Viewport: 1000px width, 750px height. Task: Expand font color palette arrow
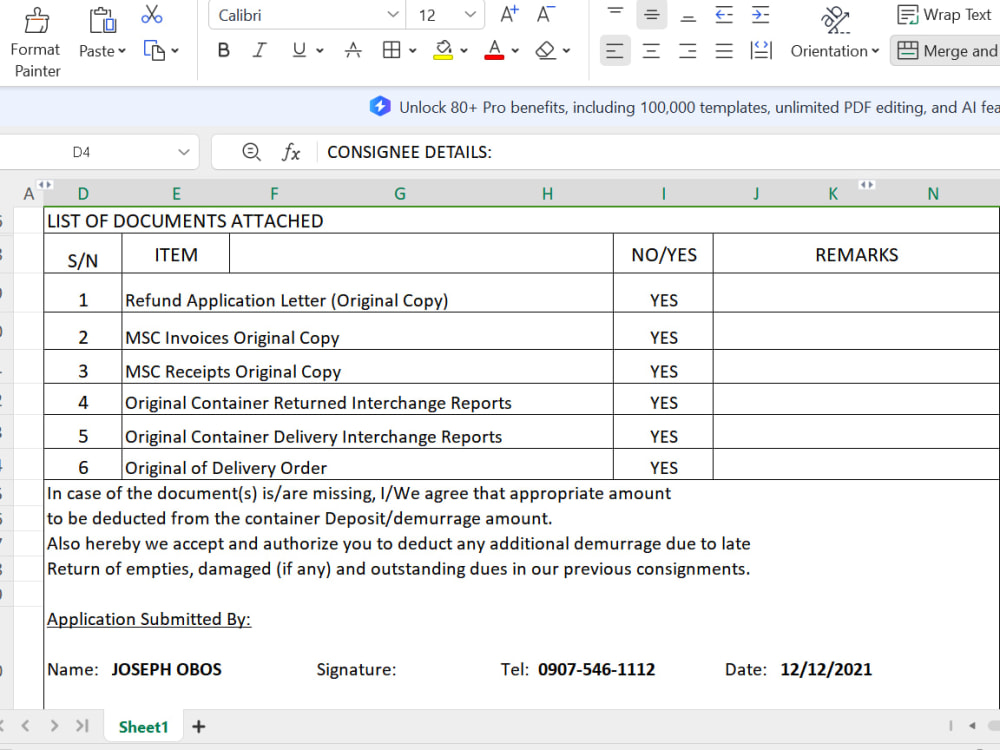tap(515, 50)
